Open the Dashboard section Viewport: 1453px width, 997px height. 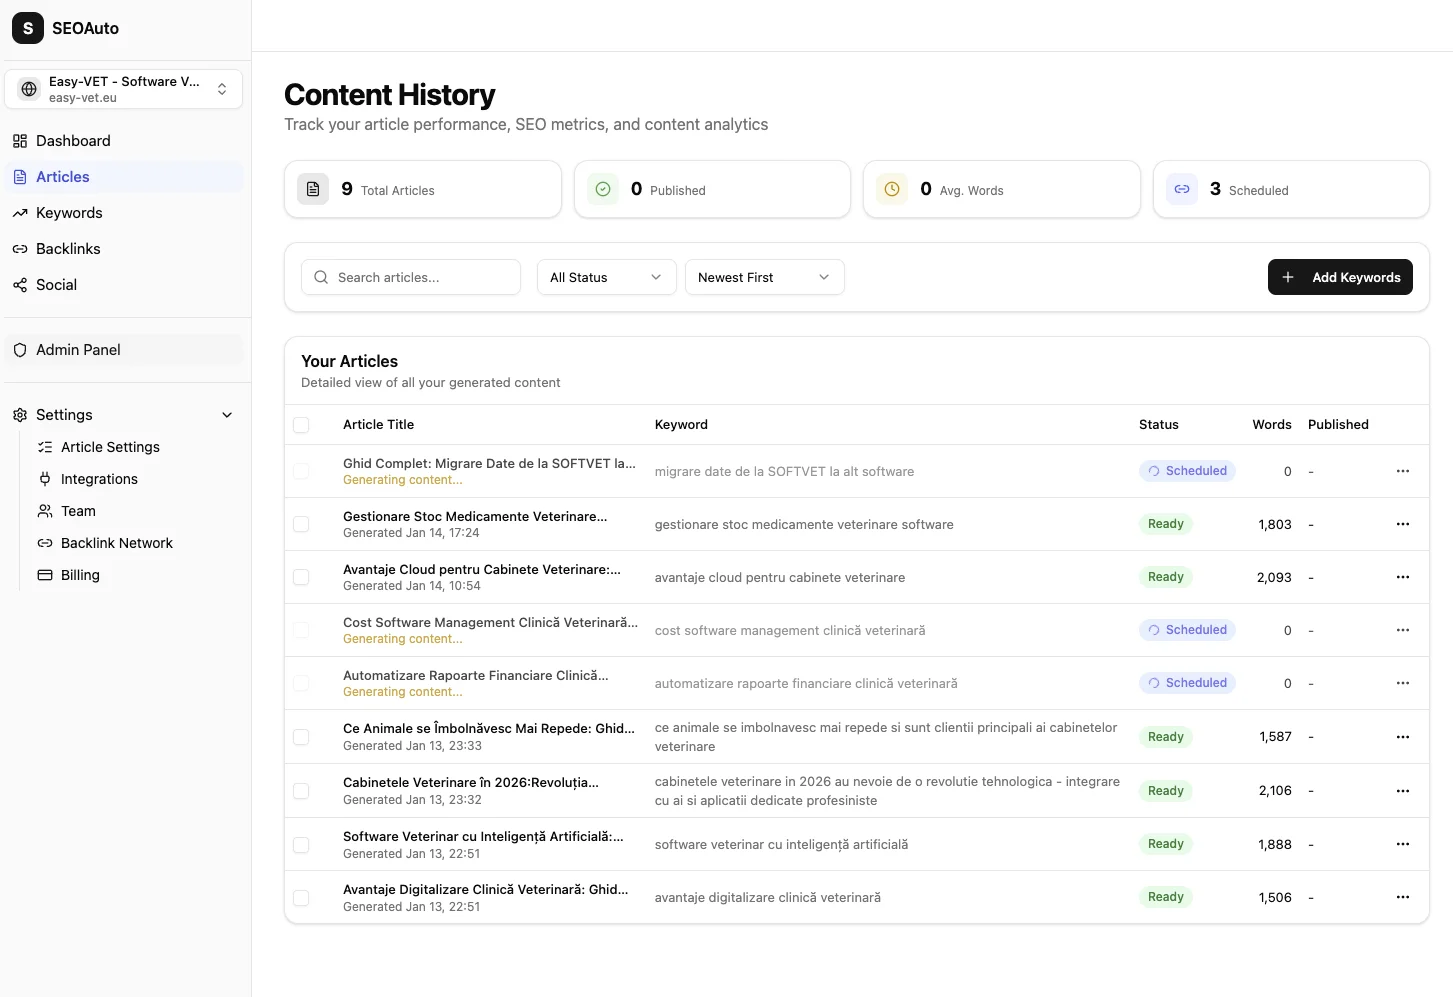[x=72, y=141]
